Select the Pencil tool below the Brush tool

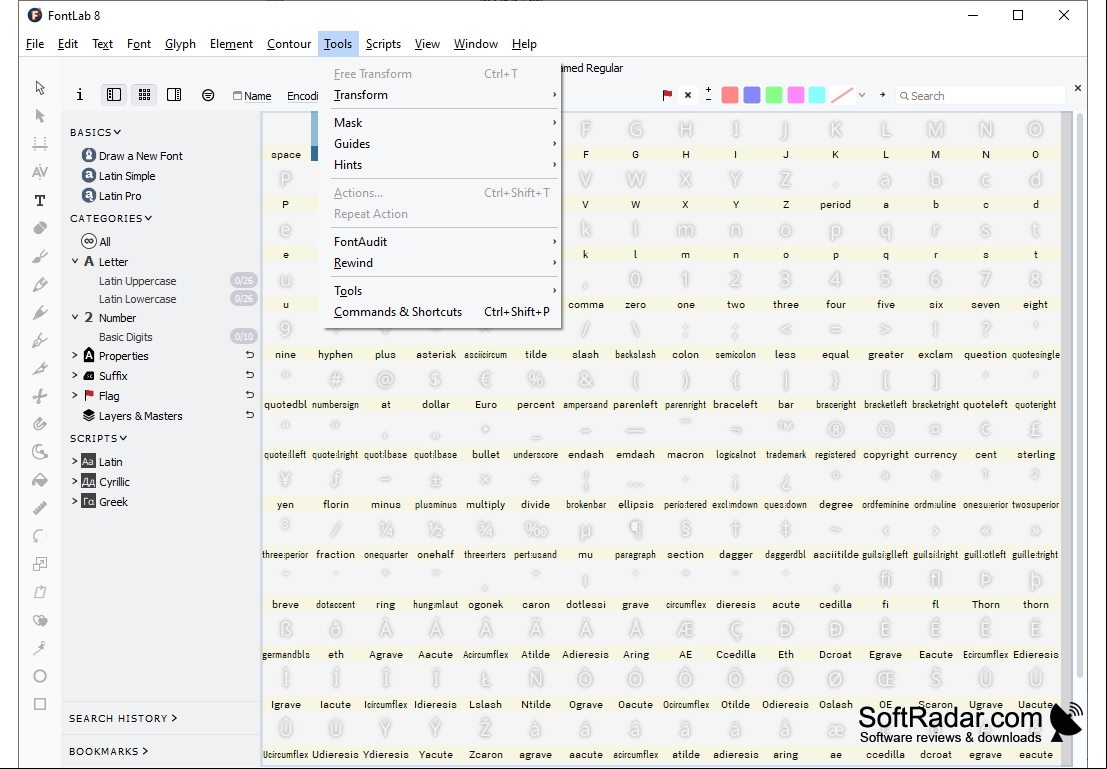pyautogui.click(x=40, y=285)
